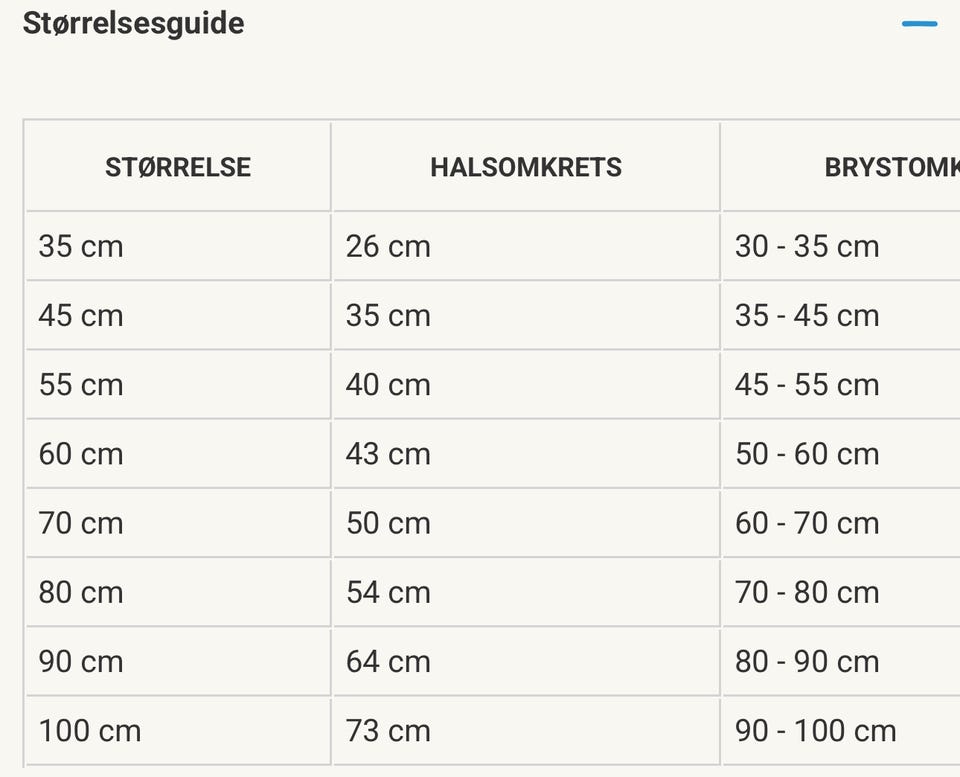The width and height of the screenshot is (960, 777).
Task: Select the 70 cm size cell
Action: tap(81, 523)
